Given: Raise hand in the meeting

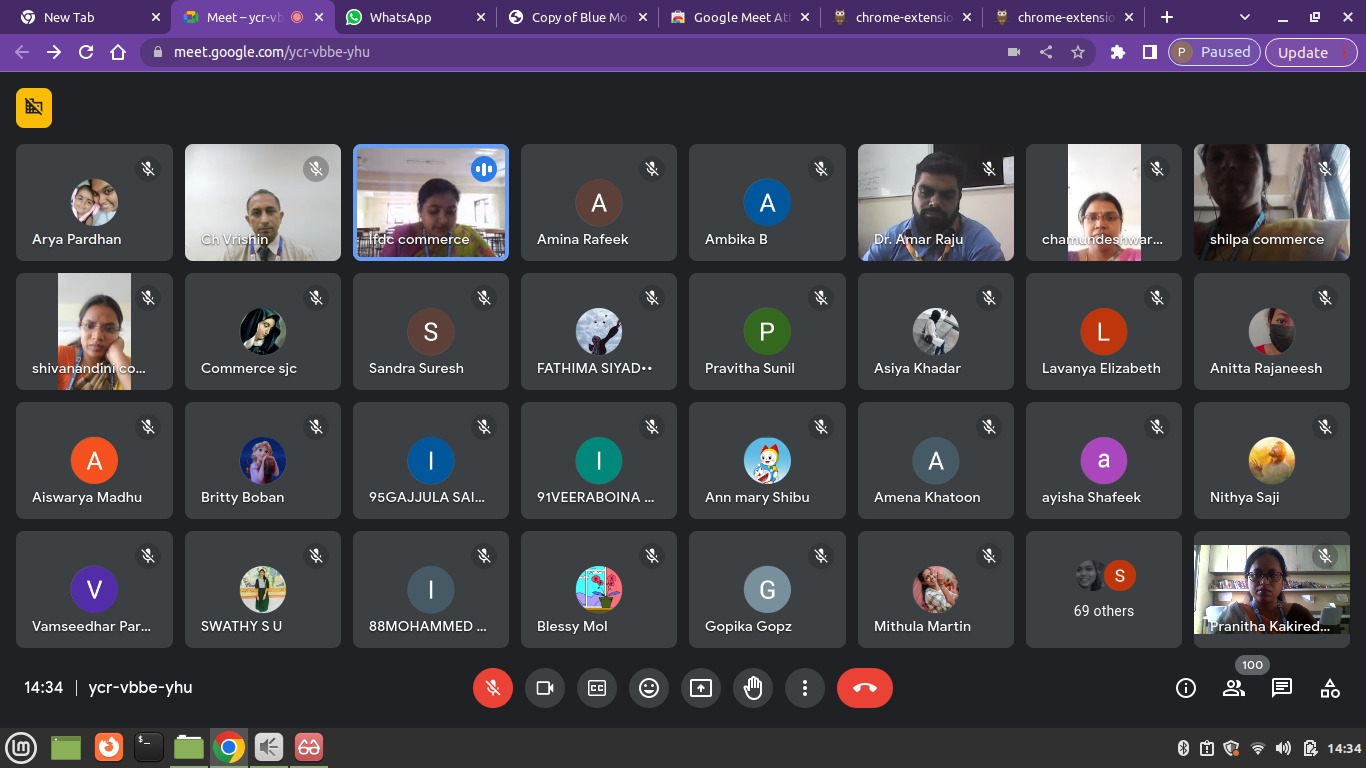Looking at the screenshot, I should point(753,688).
